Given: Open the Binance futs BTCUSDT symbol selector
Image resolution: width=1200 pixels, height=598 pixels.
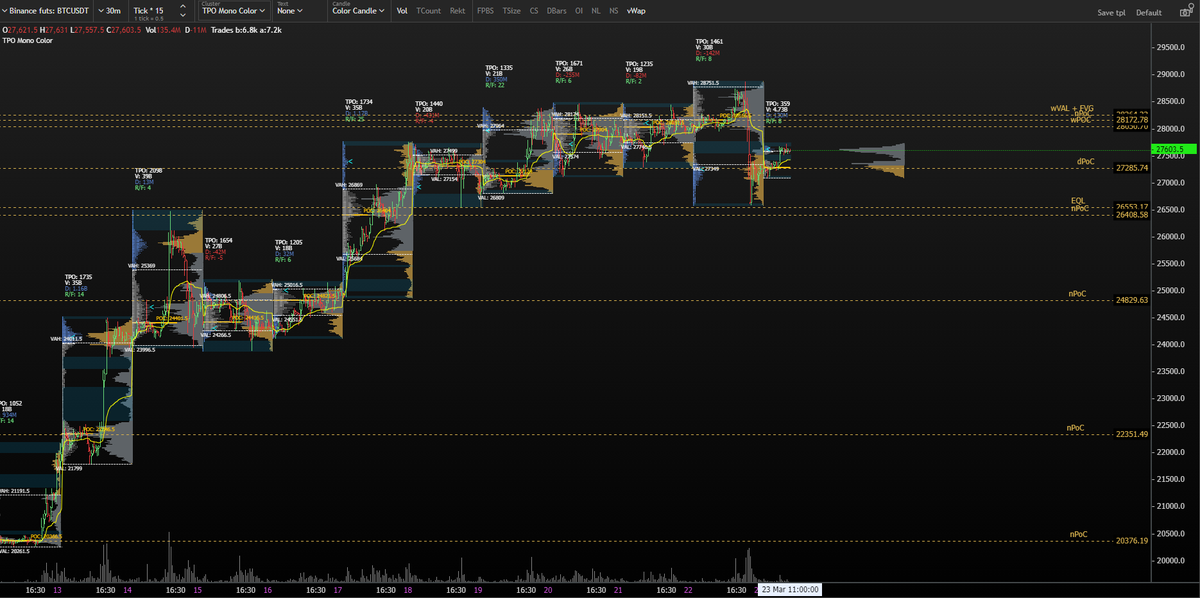Looking at the screenshot, I should click(x=47, y=11).
